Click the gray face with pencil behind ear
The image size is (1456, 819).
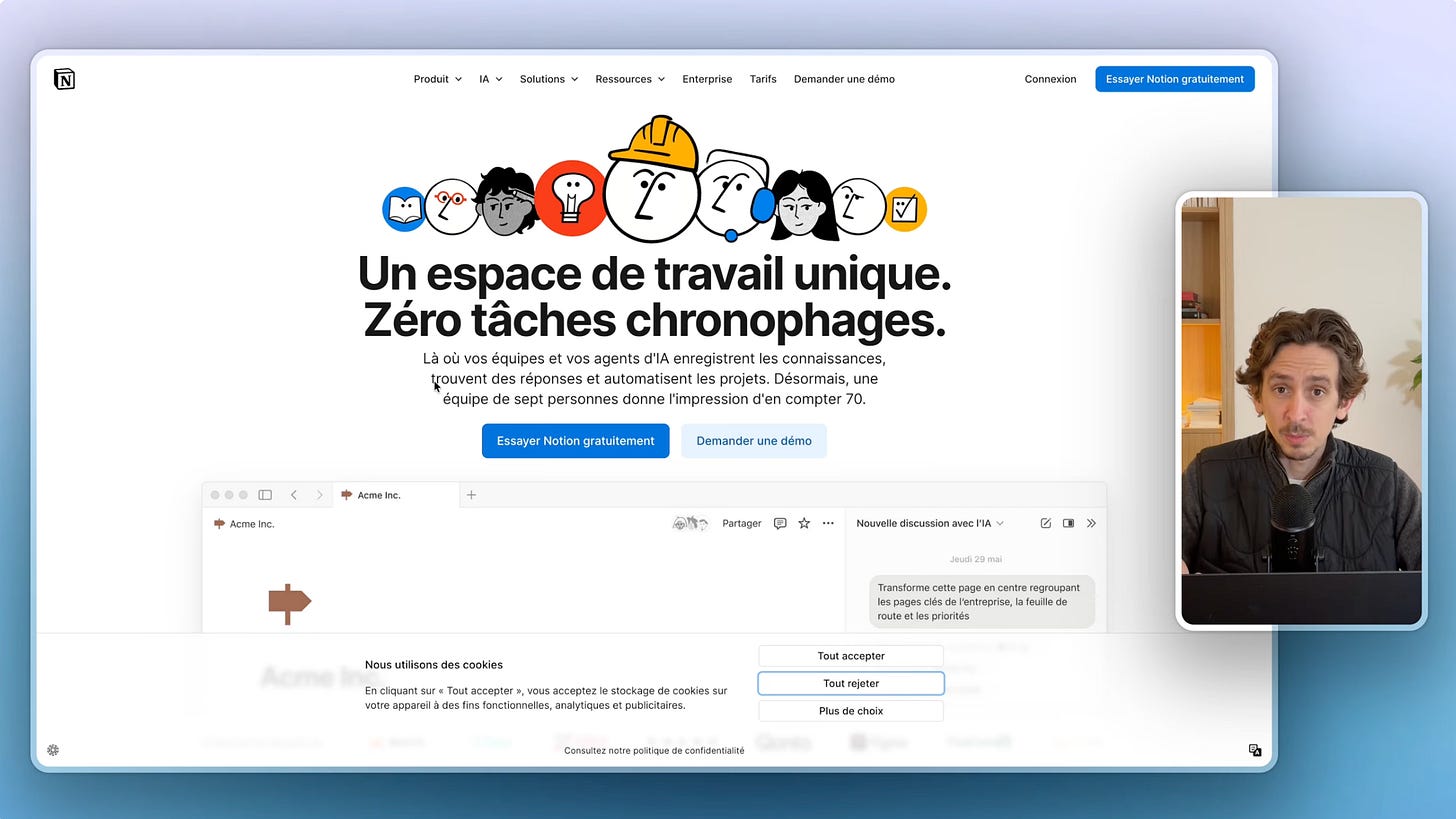[x=507, y=201]
